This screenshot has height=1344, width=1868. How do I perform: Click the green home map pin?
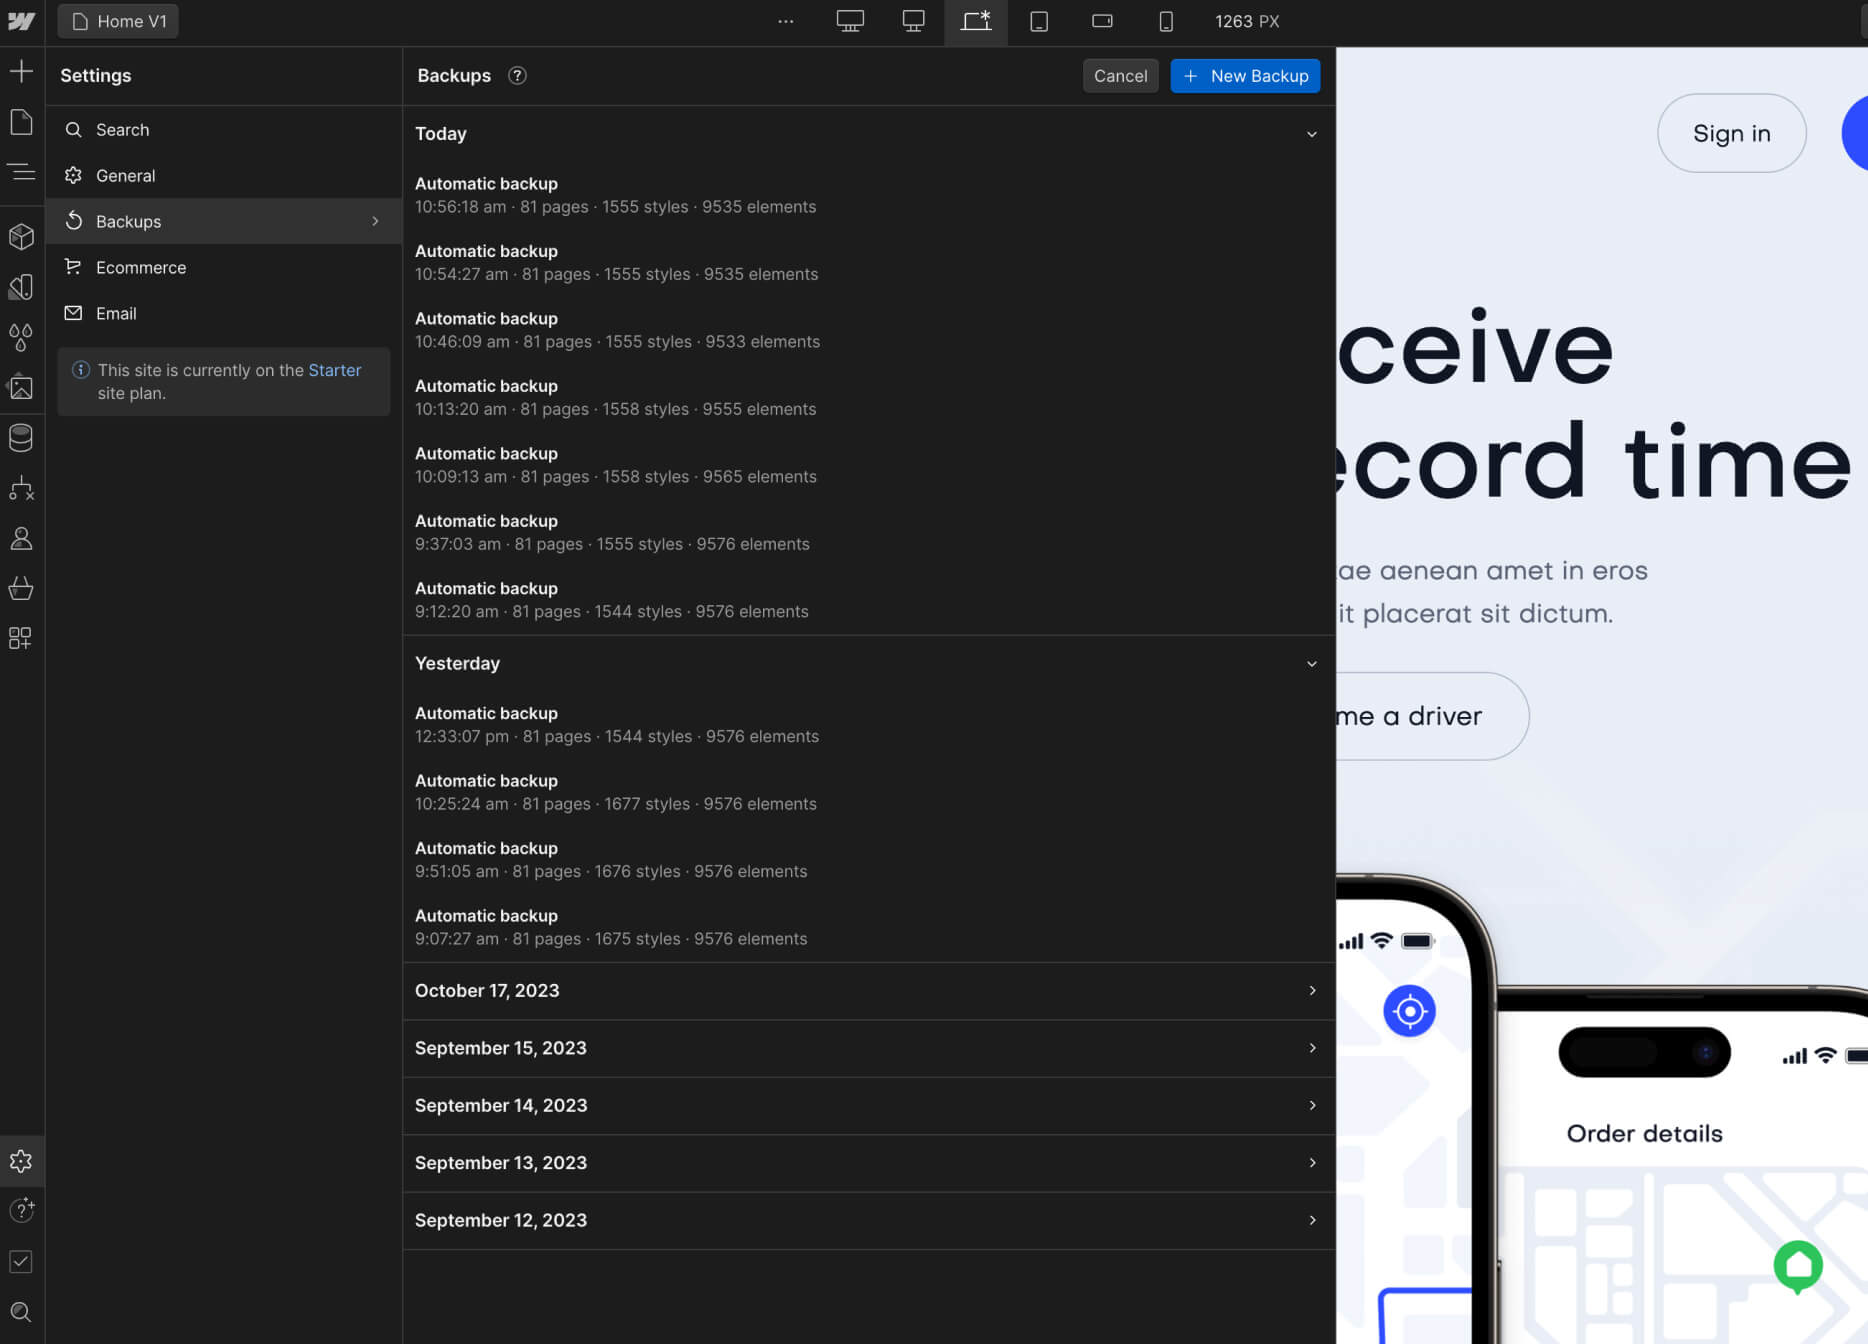point(1798,1266)
